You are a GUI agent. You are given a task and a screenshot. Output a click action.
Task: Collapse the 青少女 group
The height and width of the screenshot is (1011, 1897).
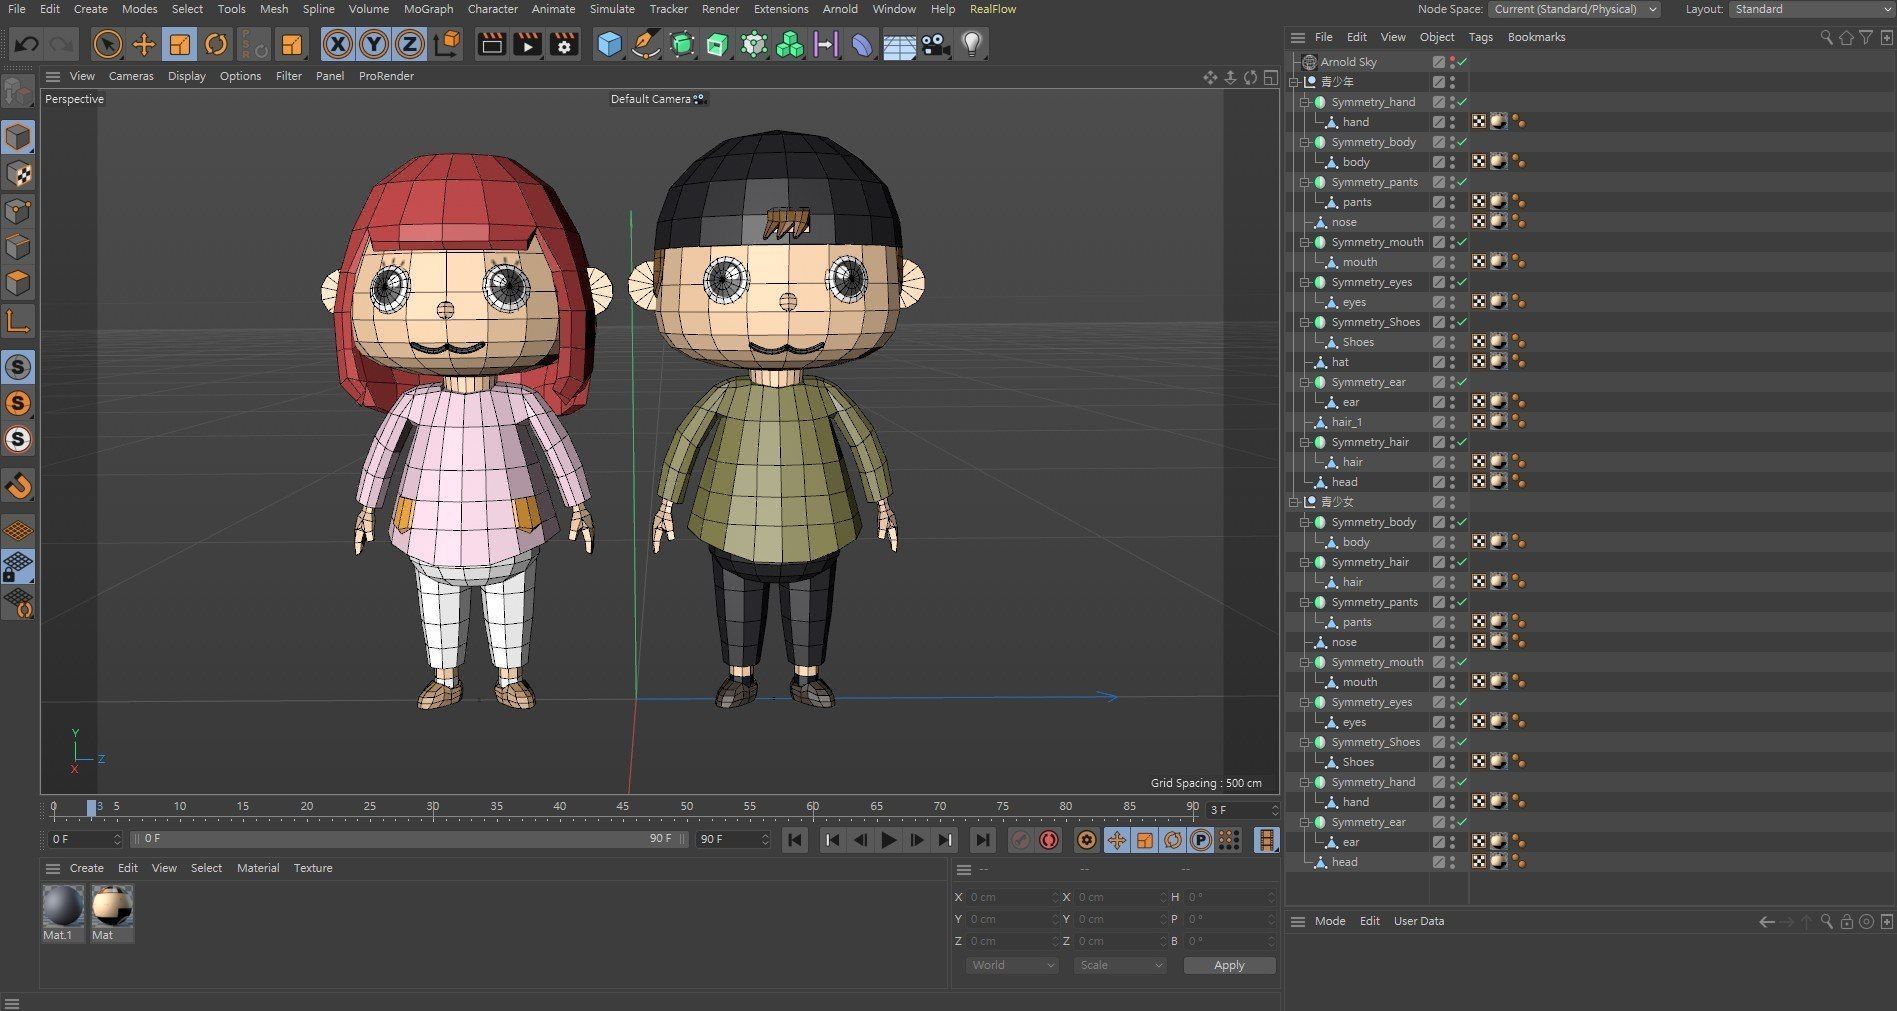tap(1294, 502)
